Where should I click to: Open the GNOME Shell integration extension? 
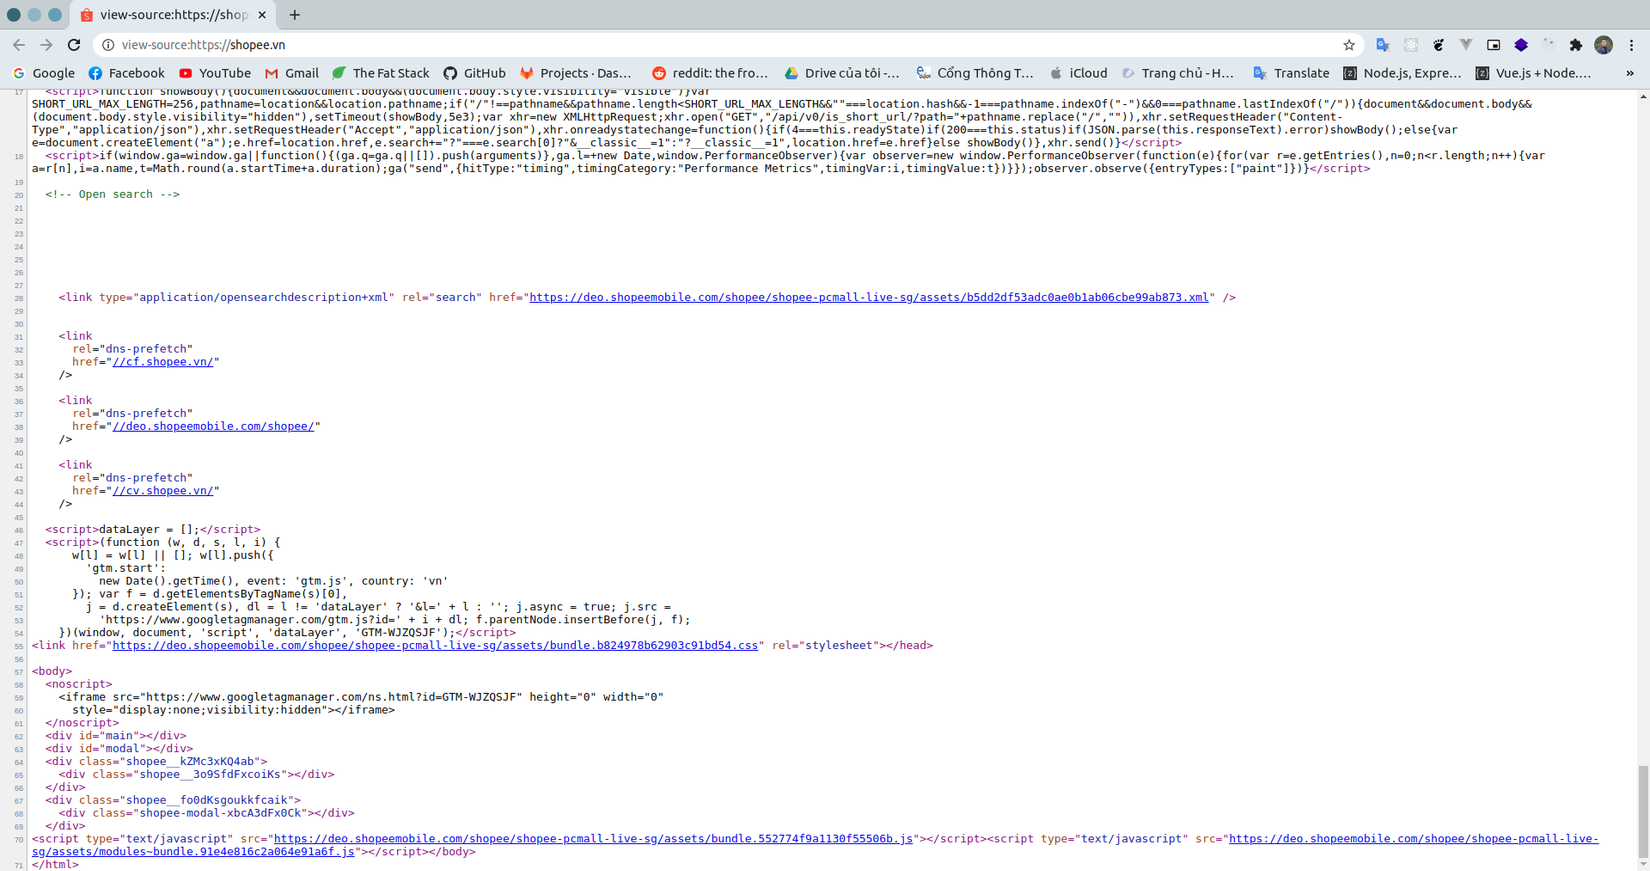point(1438,45)
